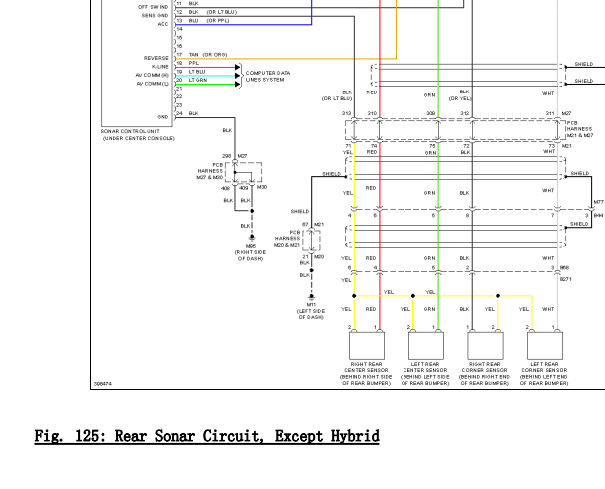The width and height of the screenshot is (605, 489).
Task: Select the Left Rear Center Sensor box
Action: click(x=426, y=345)
